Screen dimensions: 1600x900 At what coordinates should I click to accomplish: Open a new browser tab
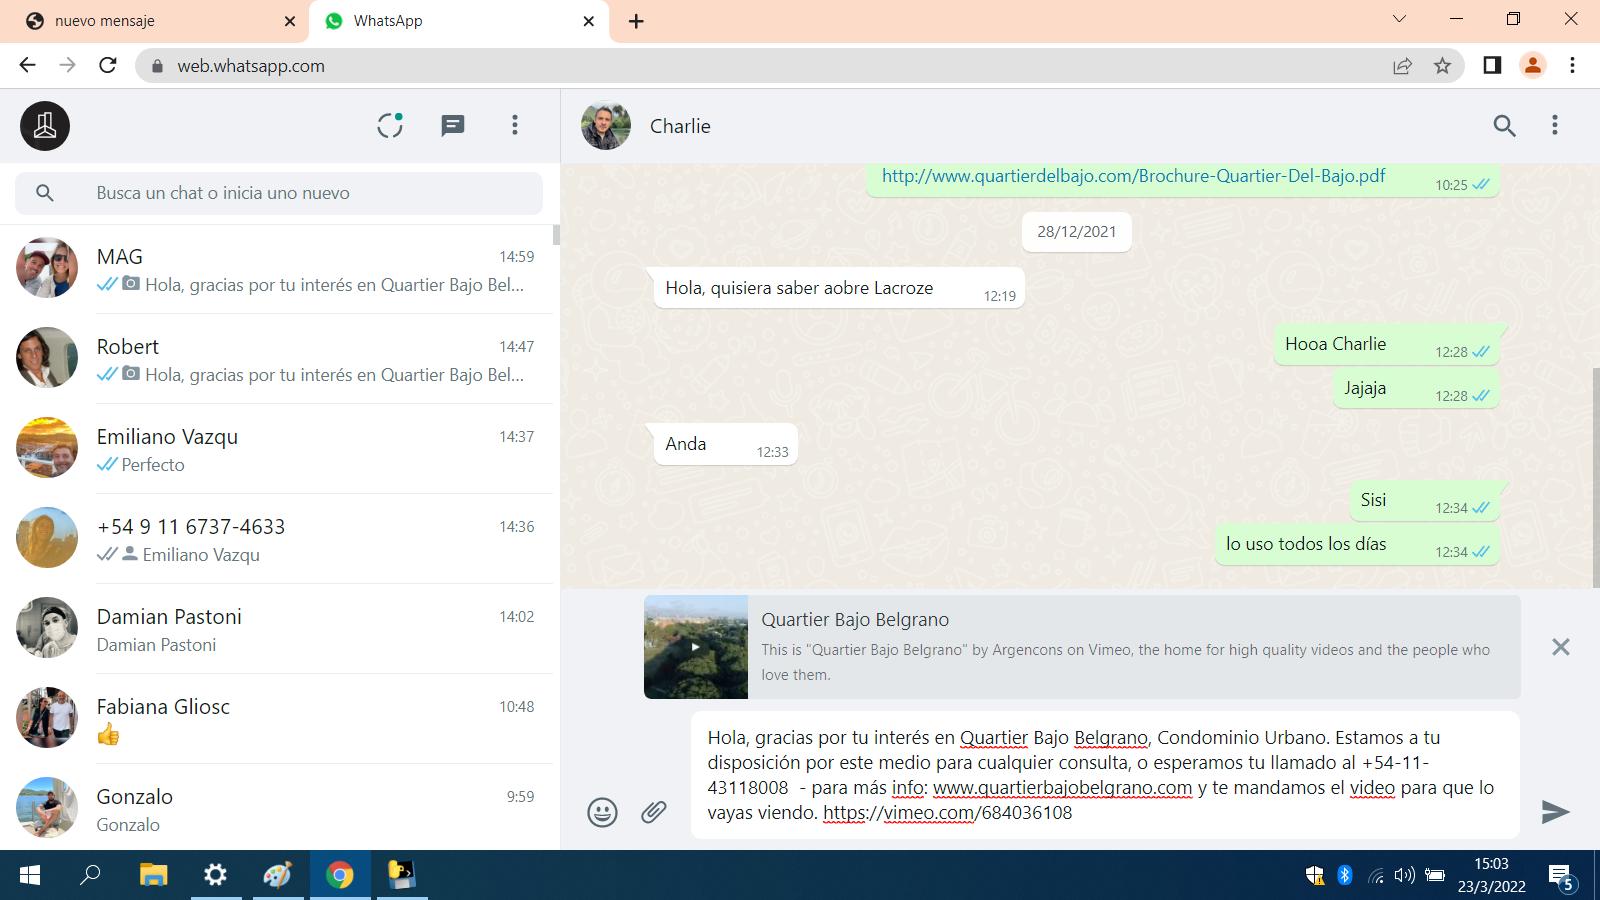pos(636,21)
